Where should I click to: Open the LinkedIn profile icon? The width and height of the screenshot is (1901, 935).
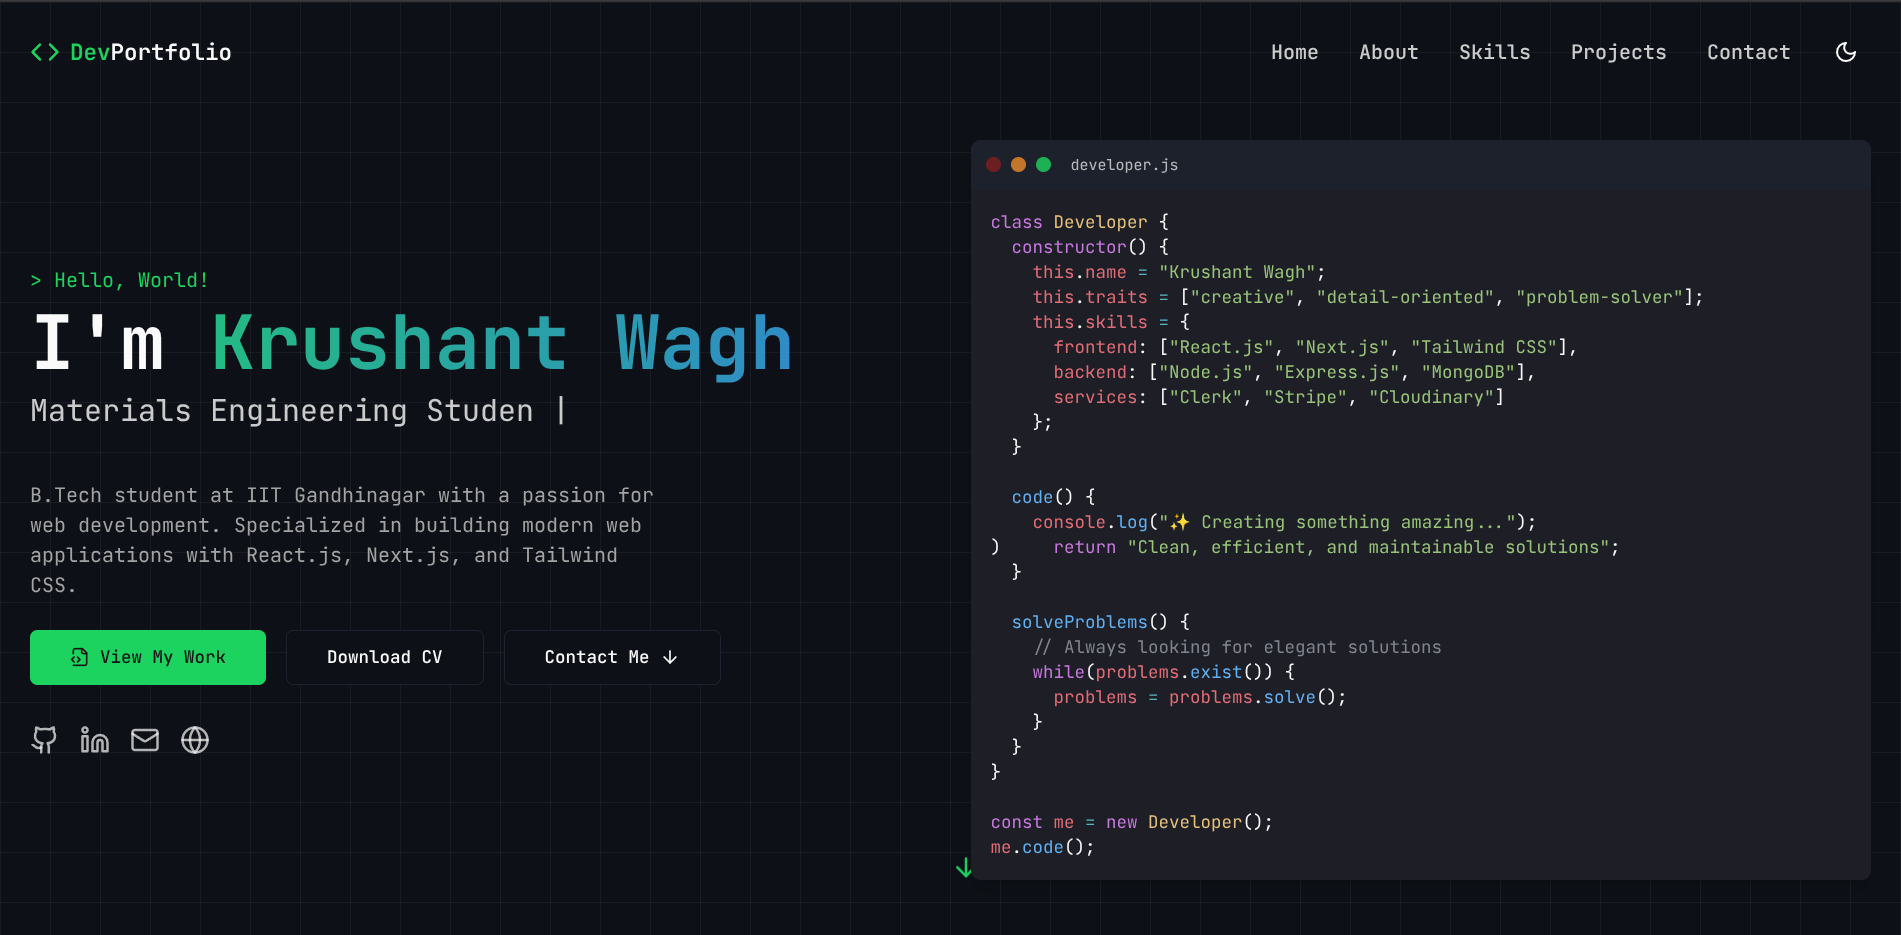point(95,740)
